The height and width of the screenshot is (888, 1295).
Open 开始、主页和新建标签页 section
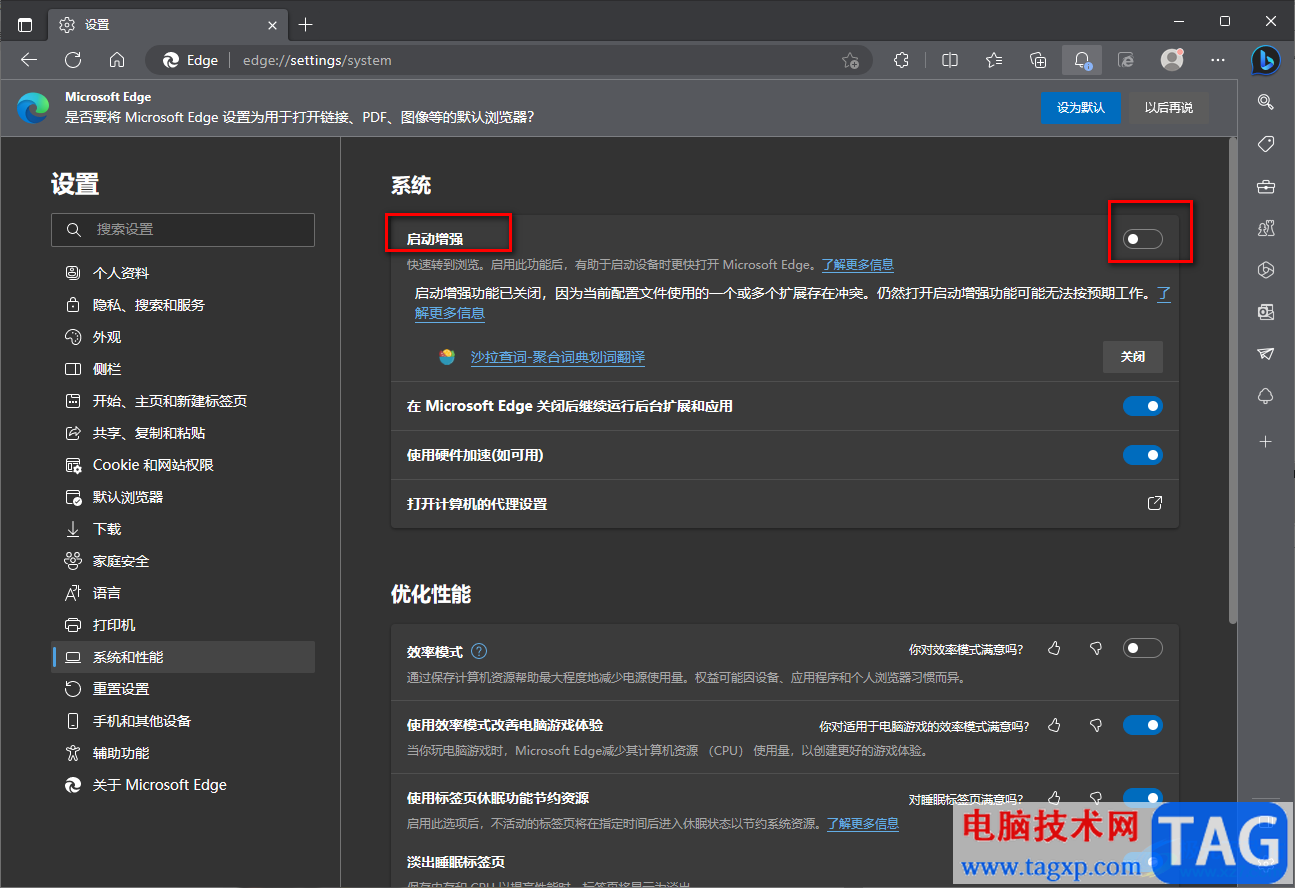pos(183,401)
